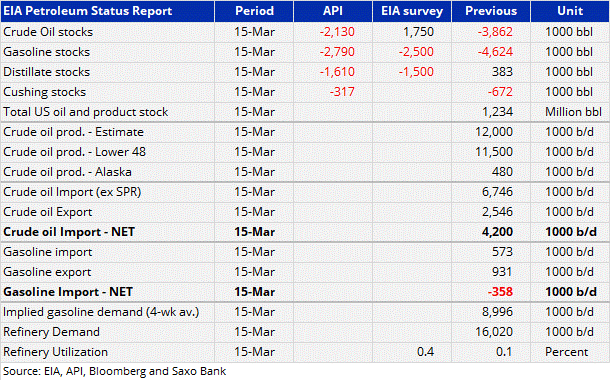The image size is (611, 380).
Task: Click the bold '1000 b/d' unit for Crude oil Import - NET
Action: pyautogui.click(x=570, y=232)
